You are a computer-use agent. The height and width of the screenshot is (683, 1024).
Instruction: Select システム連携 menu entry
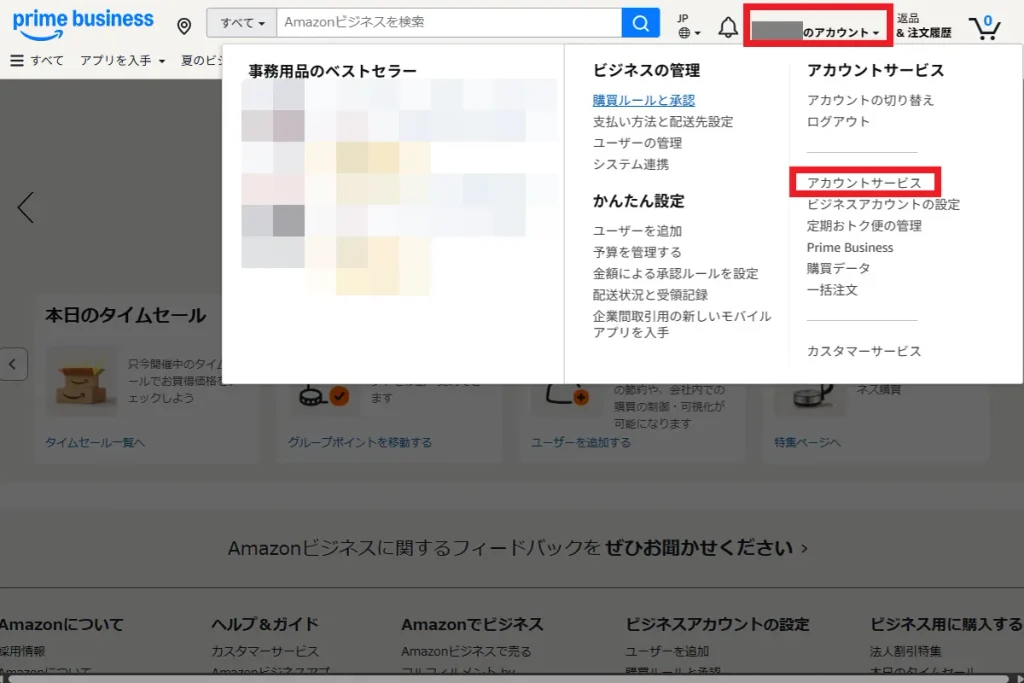630,165
